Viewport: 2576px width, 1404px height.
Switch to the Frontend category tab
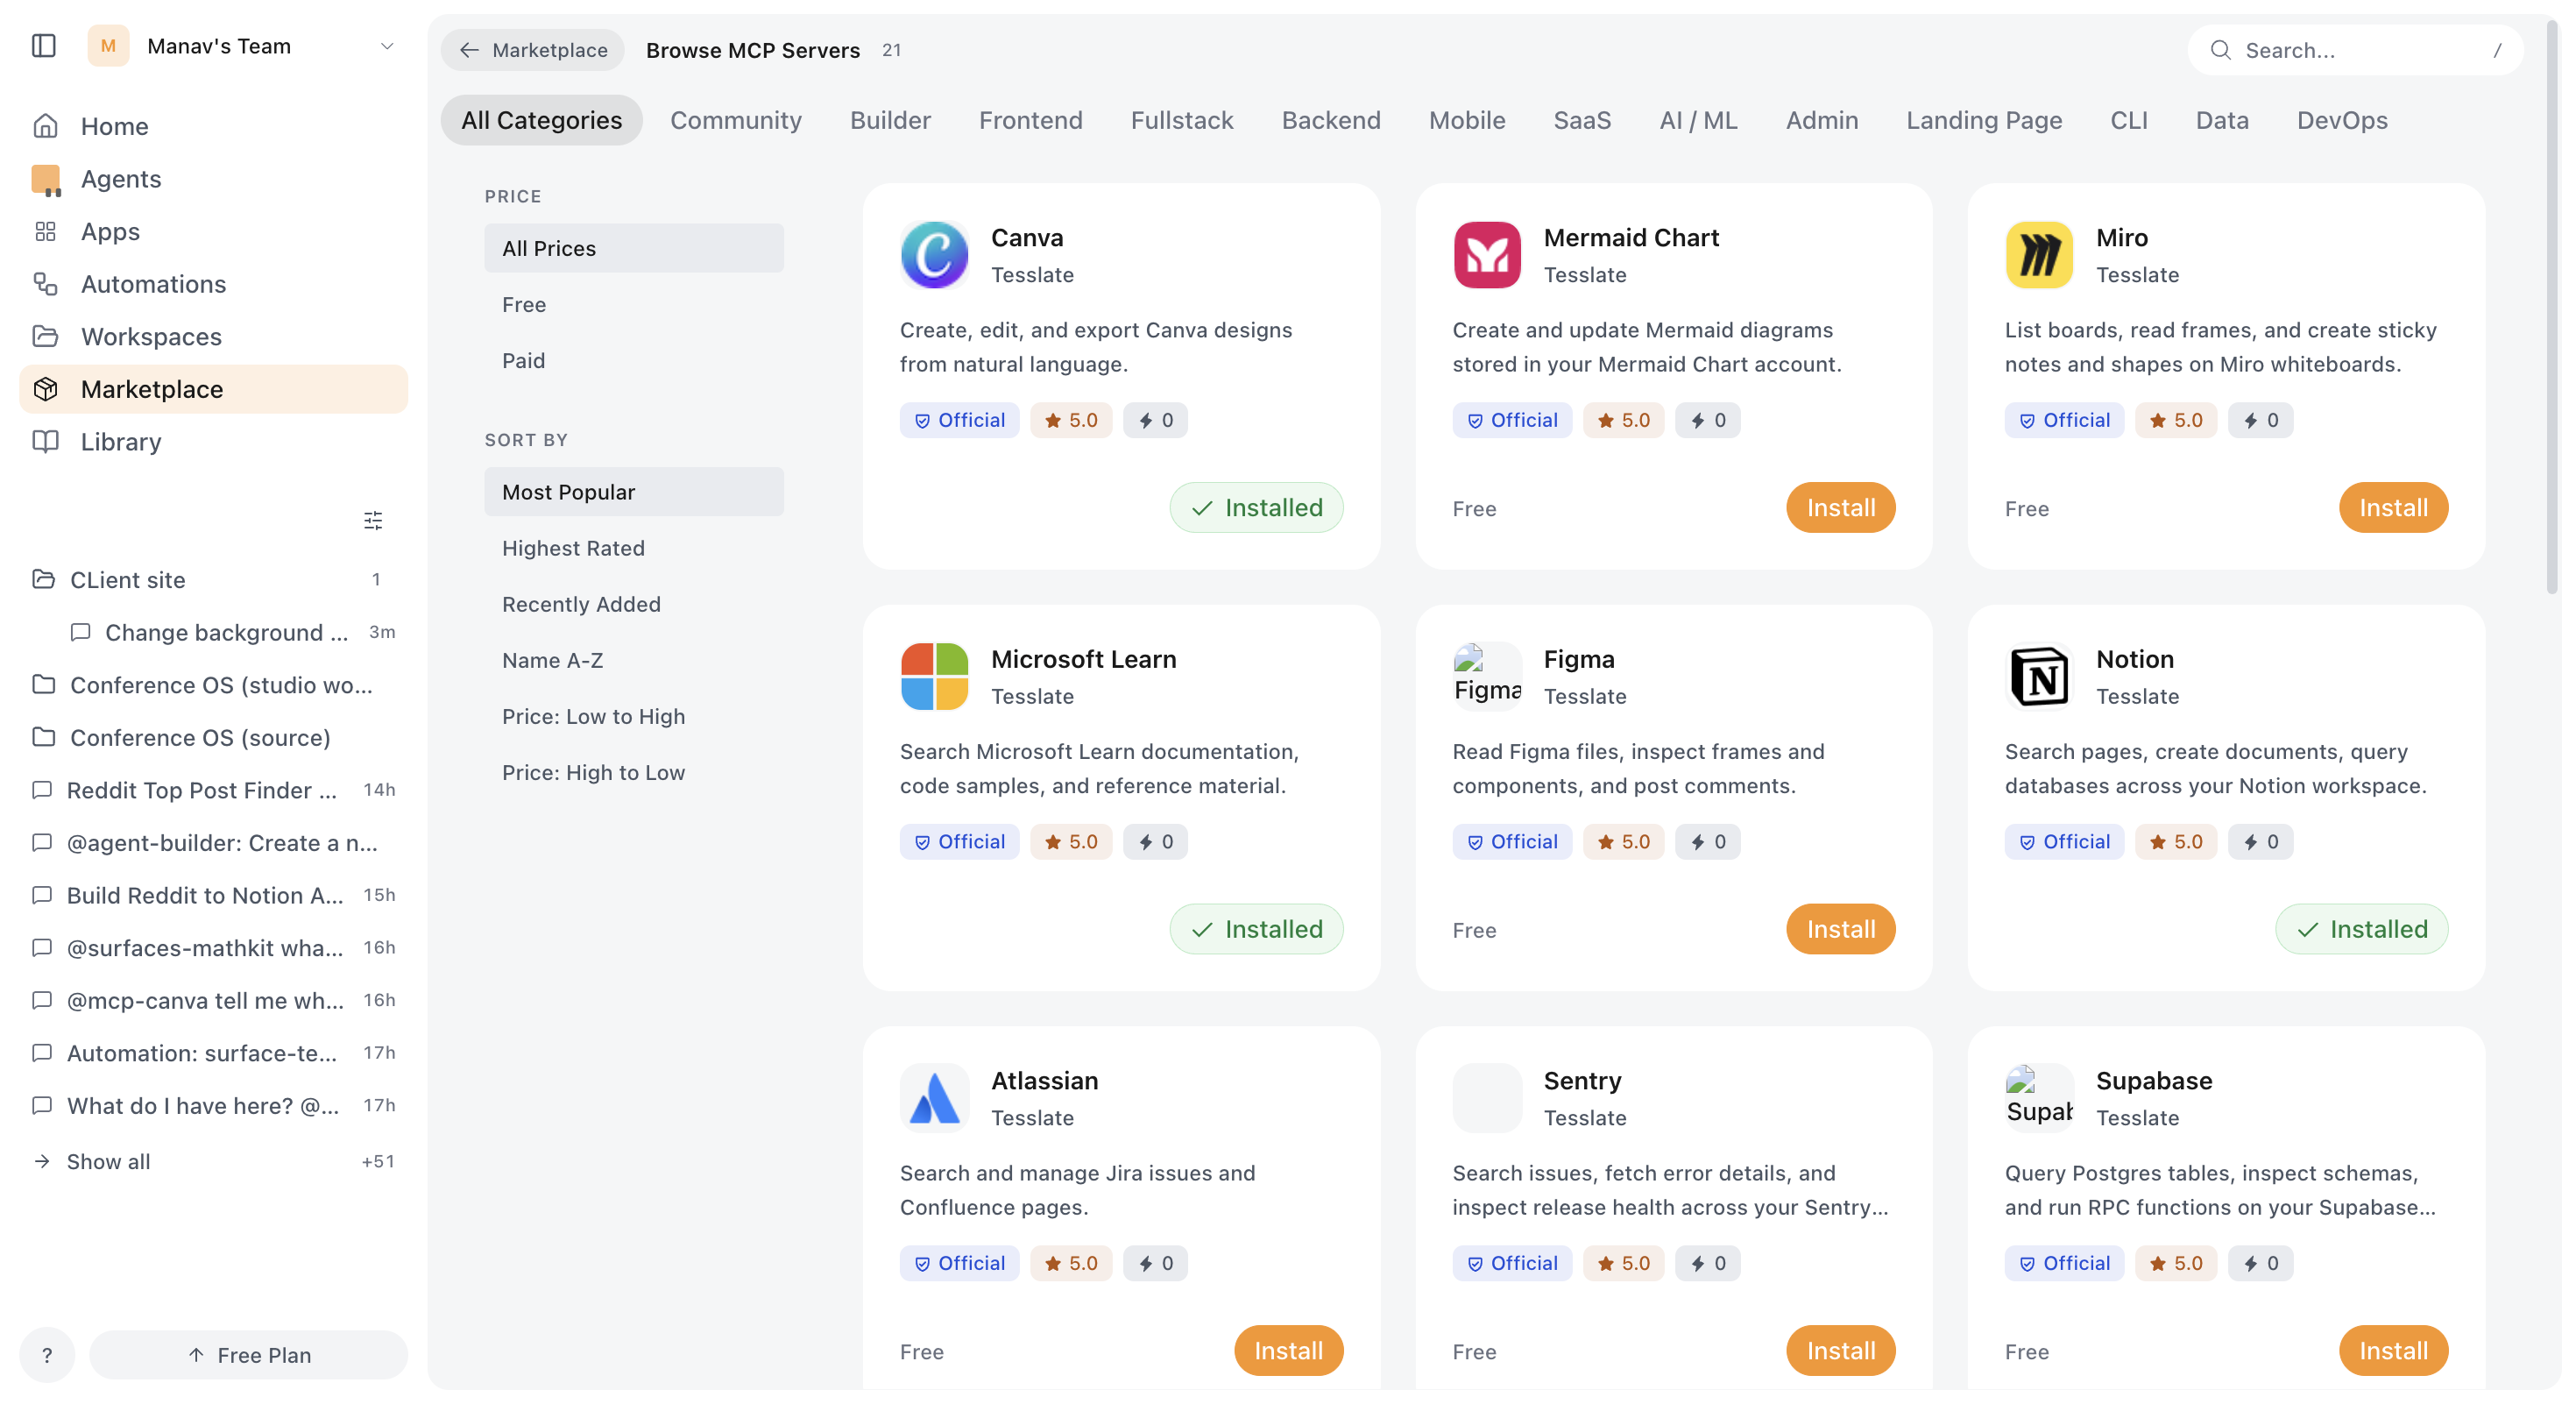1030,120
